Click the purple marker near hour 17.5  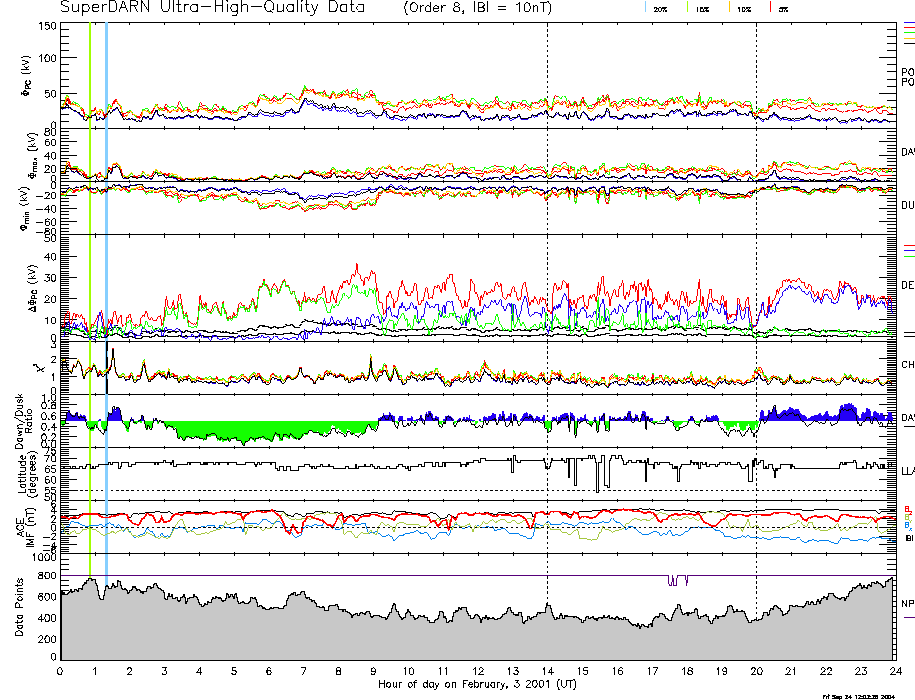(677, 580)
